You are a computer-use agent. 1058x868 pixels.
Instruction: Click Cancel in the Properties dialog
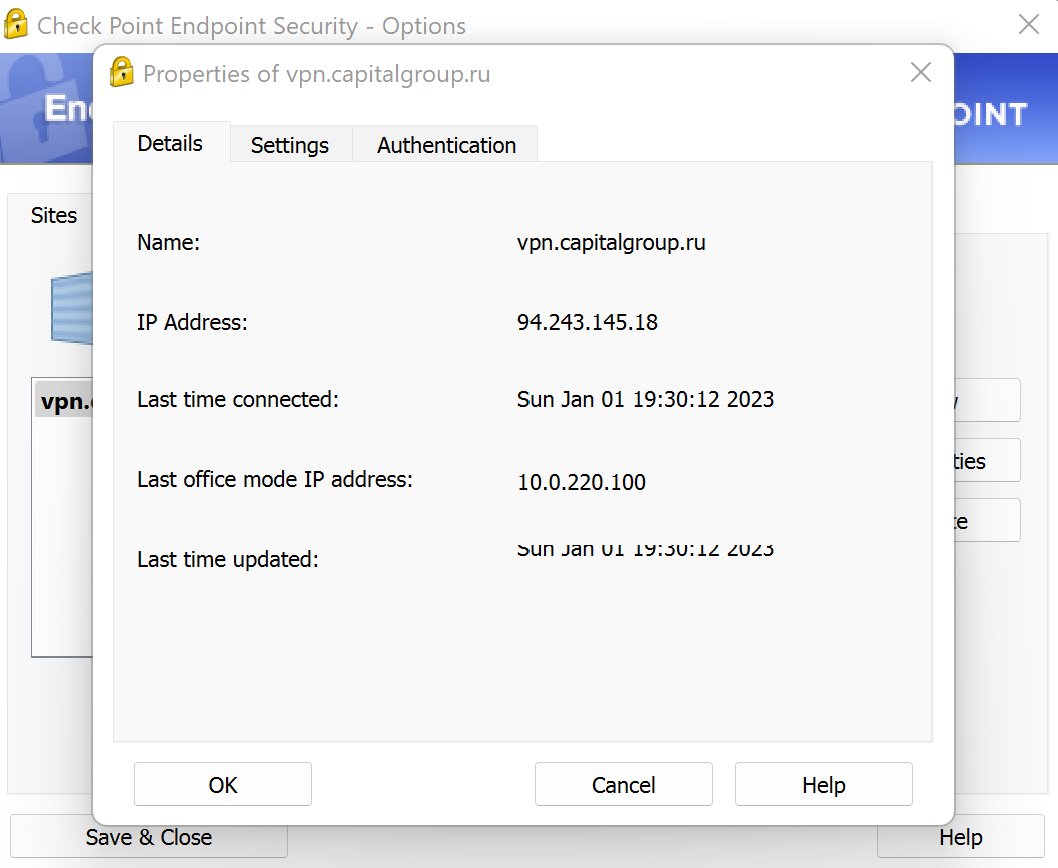623,784
